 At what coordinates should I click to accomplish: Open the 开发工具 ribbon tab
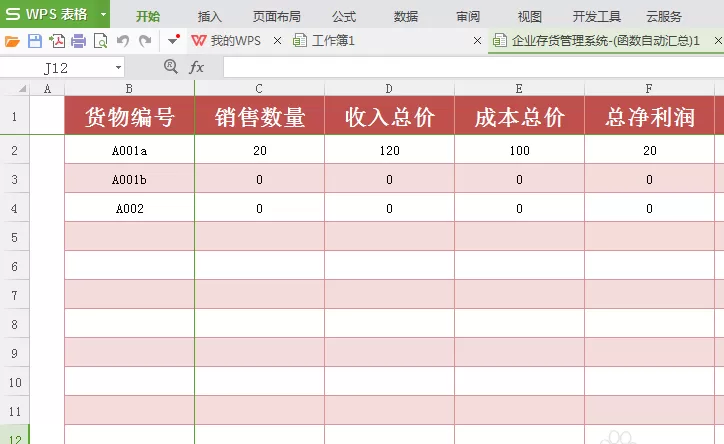click(597, 17)
